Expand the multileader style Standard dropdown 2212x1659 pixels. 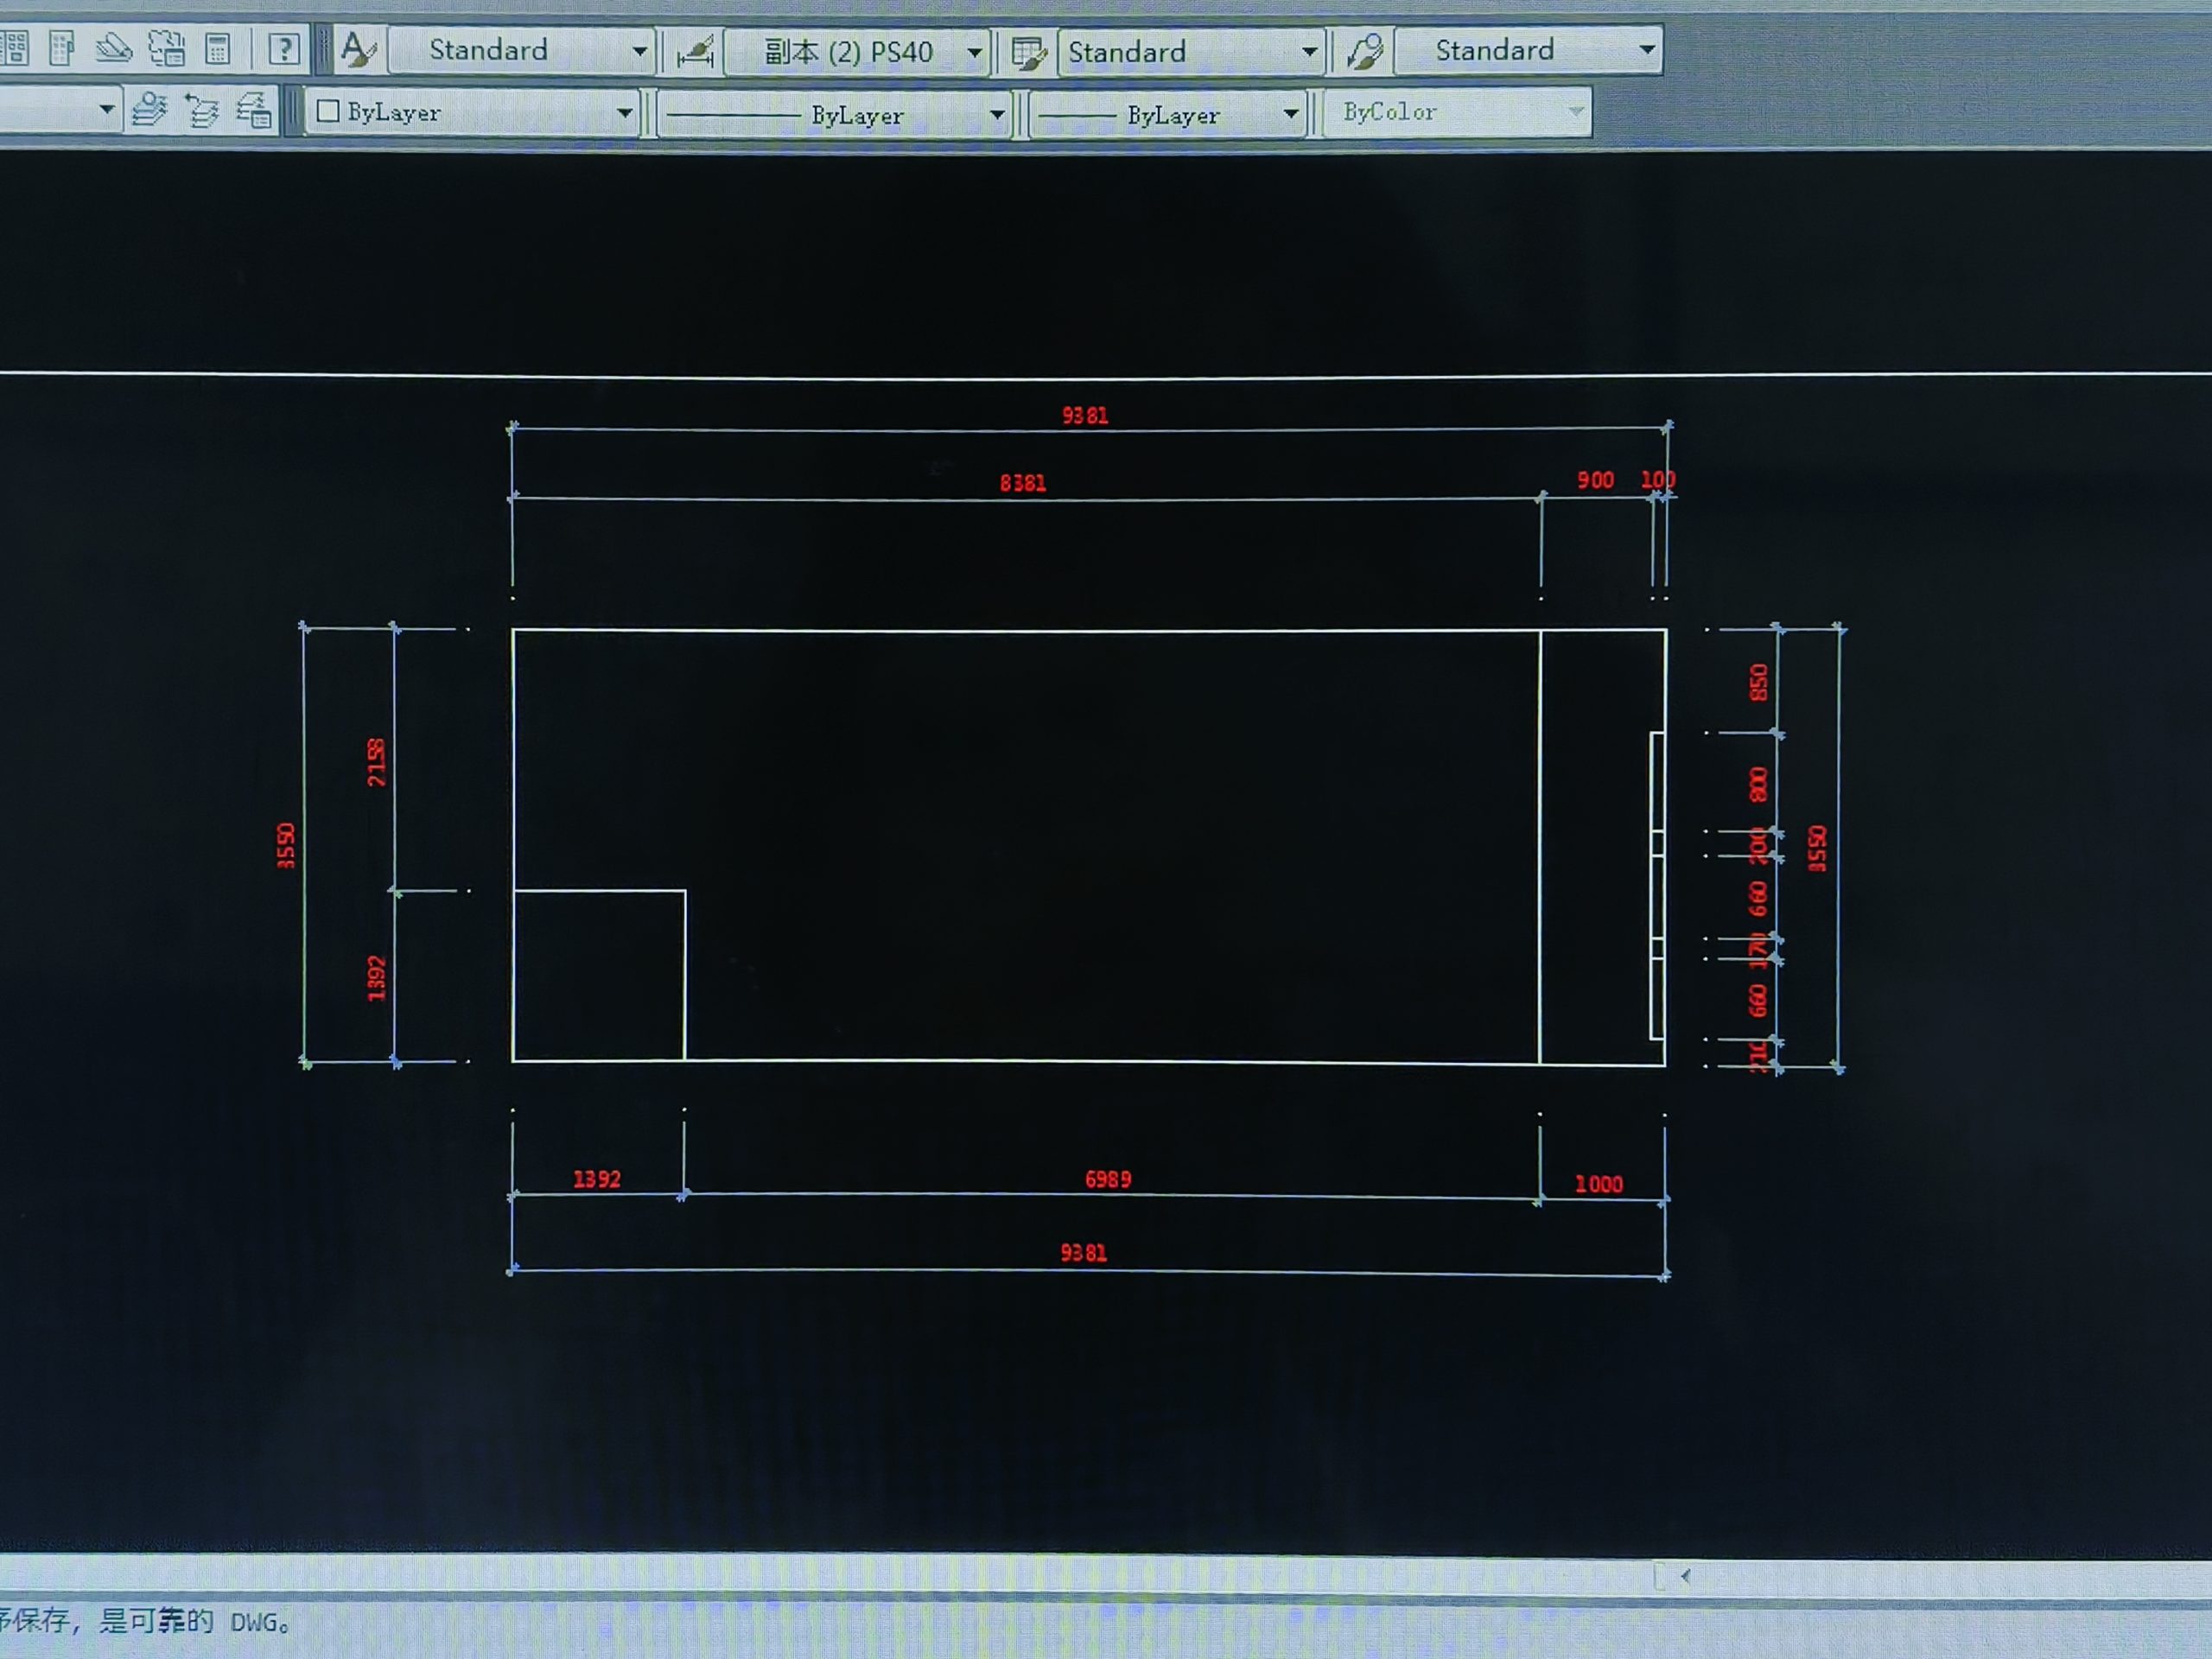pyautogui.click(x=1646, y=50)
